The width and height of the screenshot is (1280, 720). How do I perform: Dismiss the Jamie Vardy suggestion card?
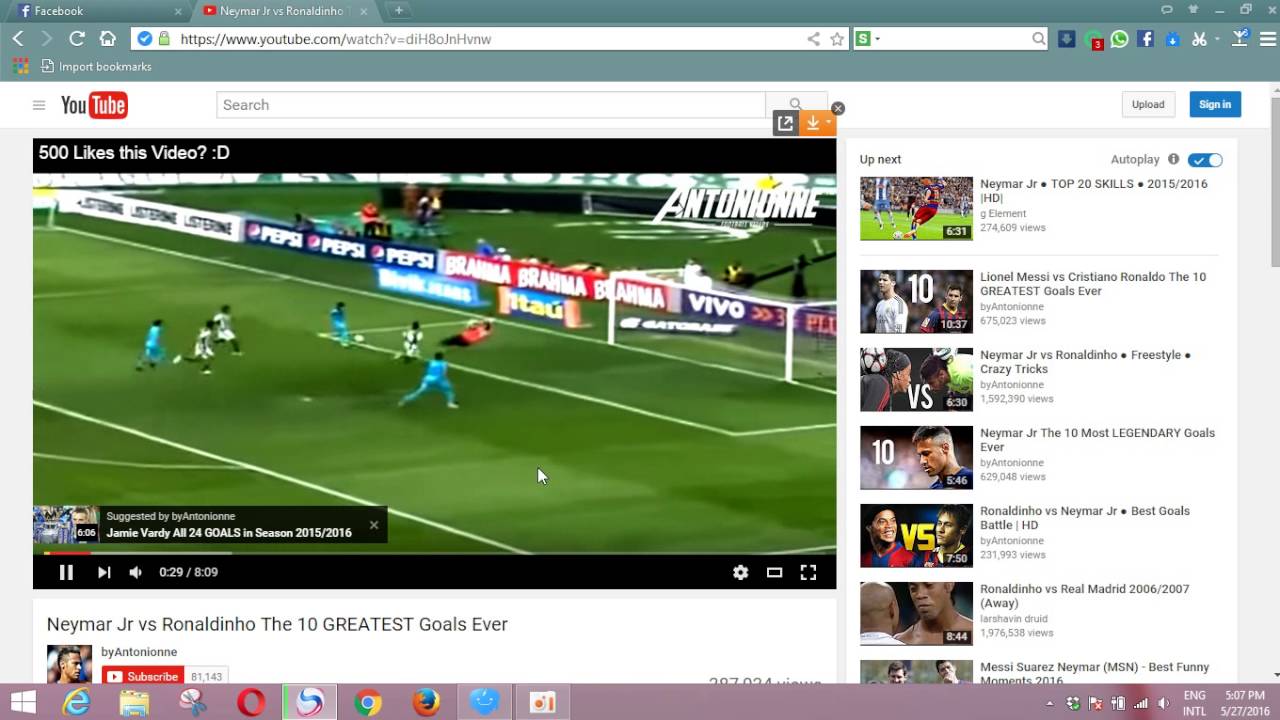[374, 525]
